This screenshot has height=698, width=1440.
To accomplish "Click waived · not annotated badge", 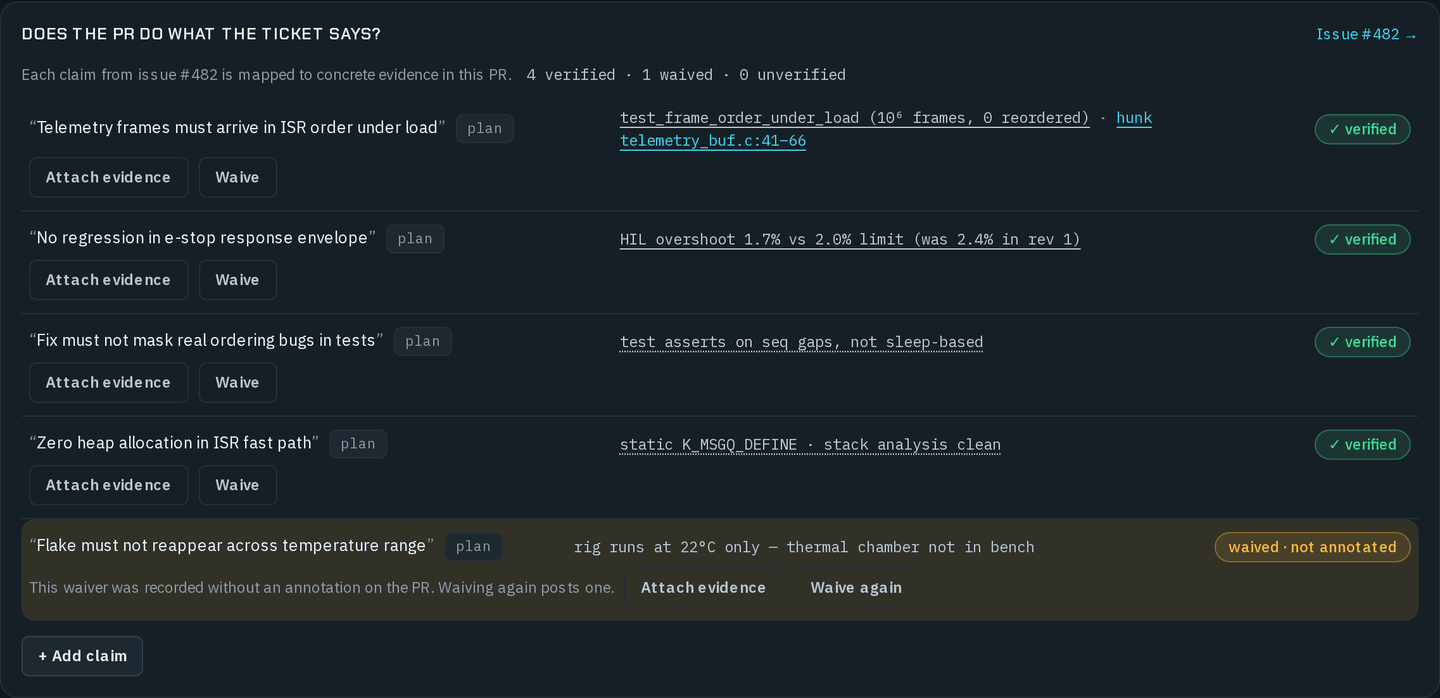I will tap(1312, 547).
